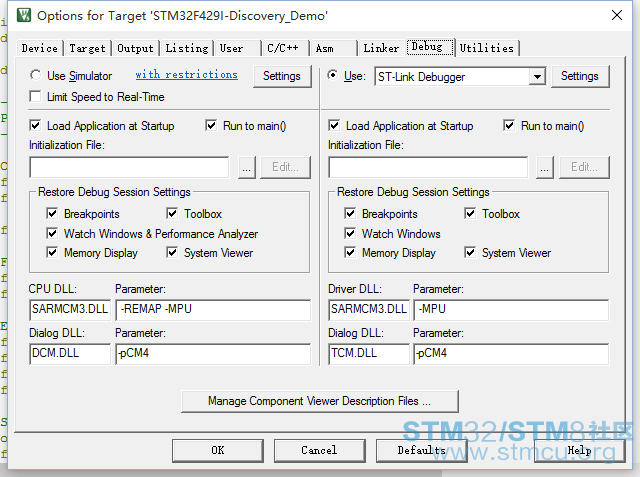Expand the ST-Link Debugger dropdown
Image resolution: width=640 pixels, height=477 pixels.
click(x=537, y=76)
